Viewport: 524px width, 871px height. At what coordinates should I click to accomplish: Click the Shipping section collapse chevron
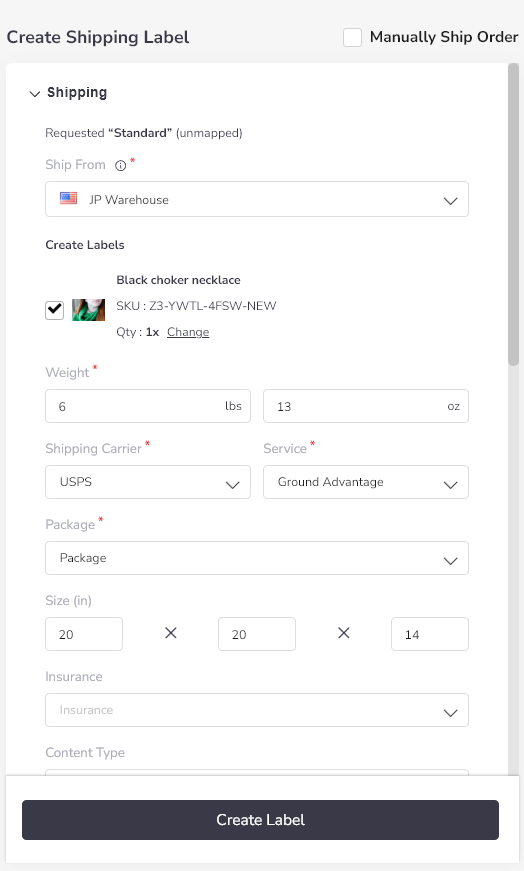(34, 93)
